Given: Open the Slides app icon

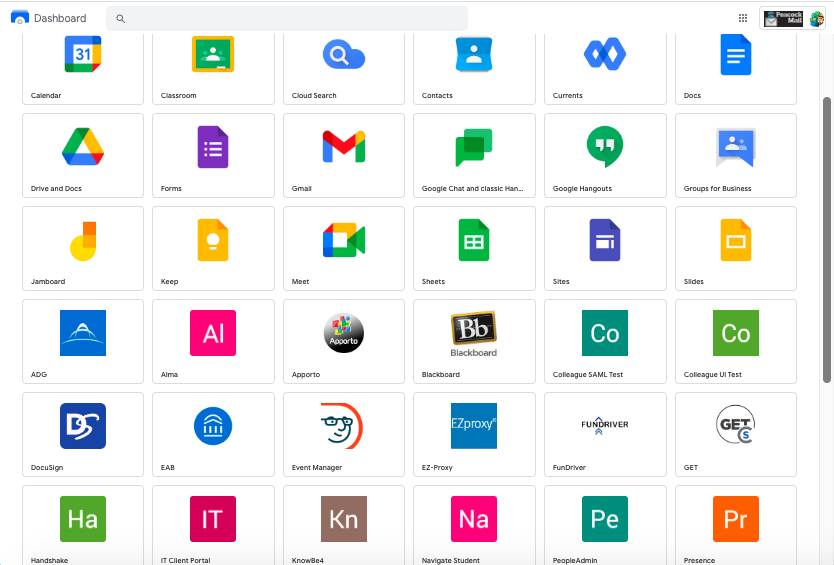Looking at the screenshot, I should [736, 240].
